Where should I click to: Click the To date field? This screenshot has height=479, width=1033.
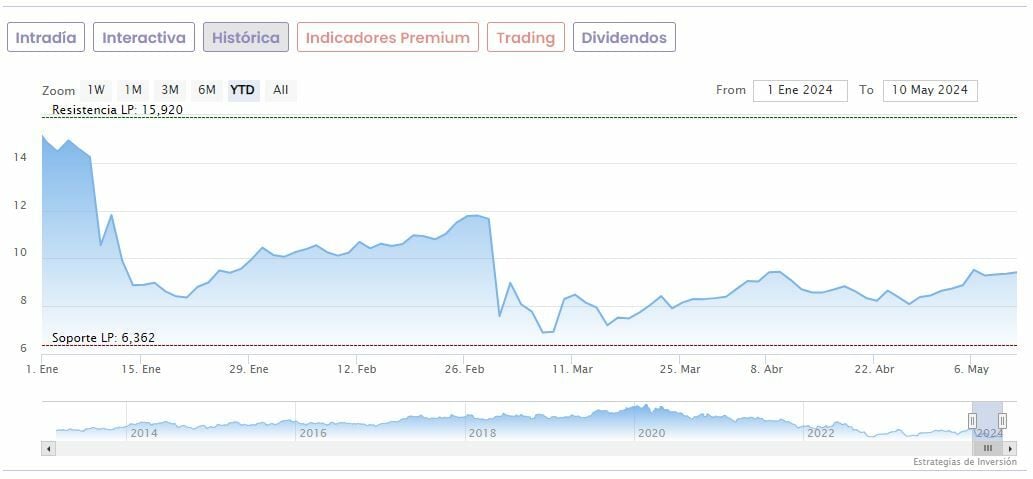(x=930, y=90)
